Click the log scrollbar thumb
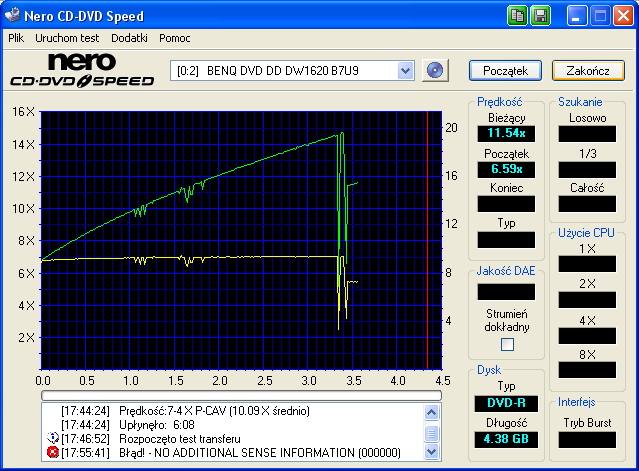Screen dimensions: 639x471 pos(432,434)
